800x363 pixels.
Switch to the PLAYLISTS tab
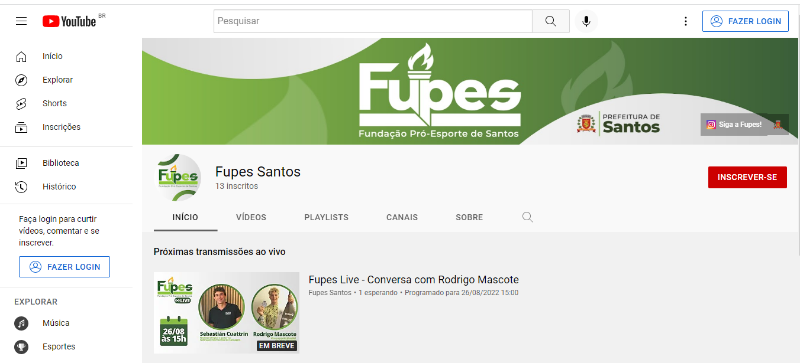[327, 217]
